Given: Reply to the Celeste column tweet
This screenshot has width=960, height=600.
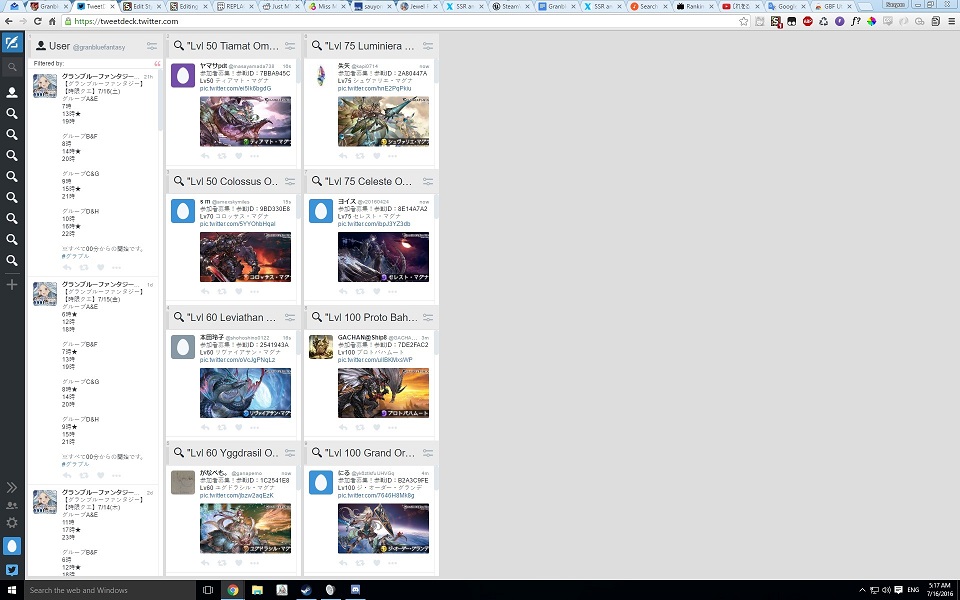Looking at the screenshot, I should (343, 291).
